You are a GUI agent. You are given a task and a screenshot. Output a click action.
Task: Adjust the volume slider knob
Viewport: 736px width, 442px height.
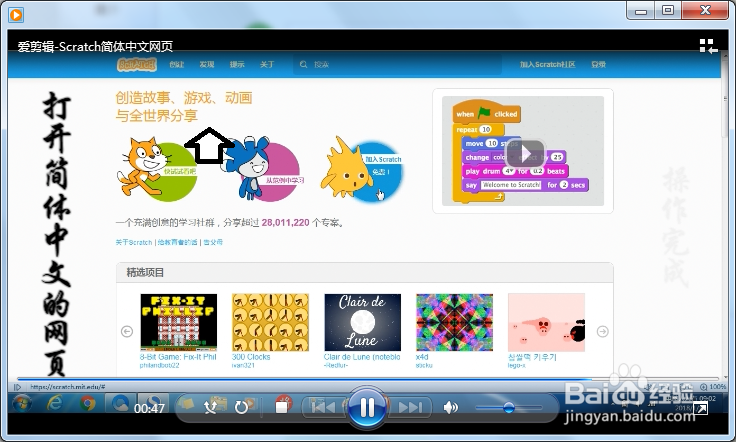508,408
